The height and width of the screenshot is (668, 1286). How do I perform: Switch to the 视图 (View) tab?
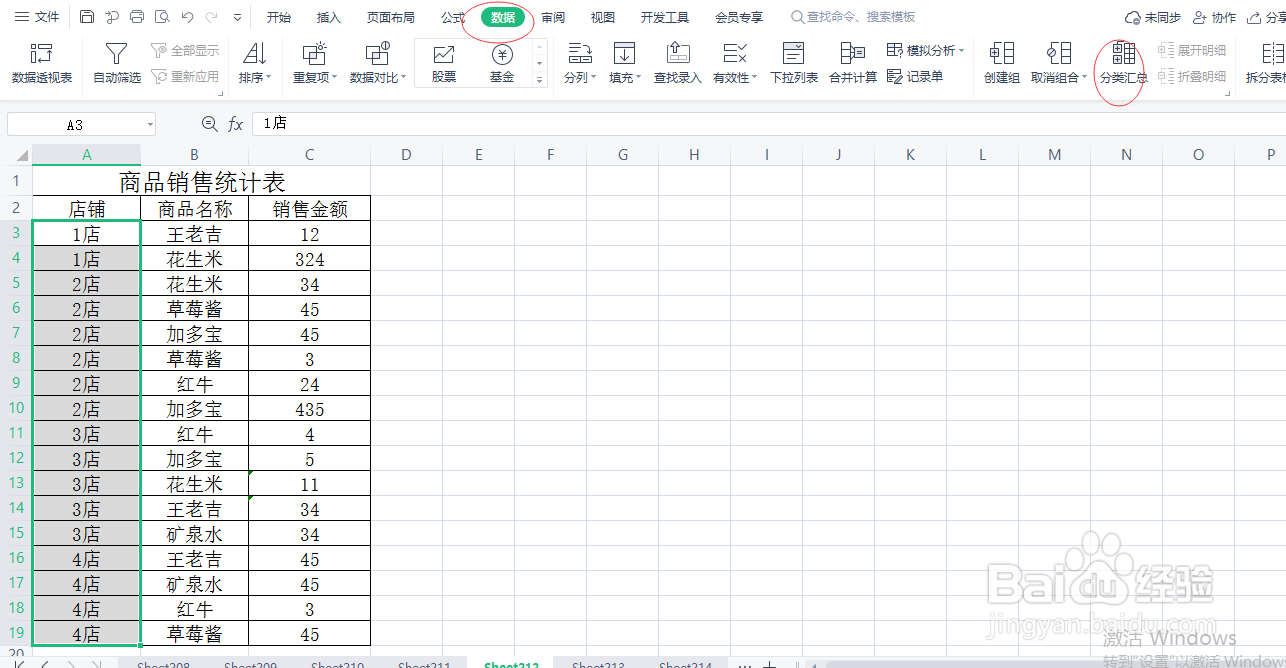[x=603, y=18]
